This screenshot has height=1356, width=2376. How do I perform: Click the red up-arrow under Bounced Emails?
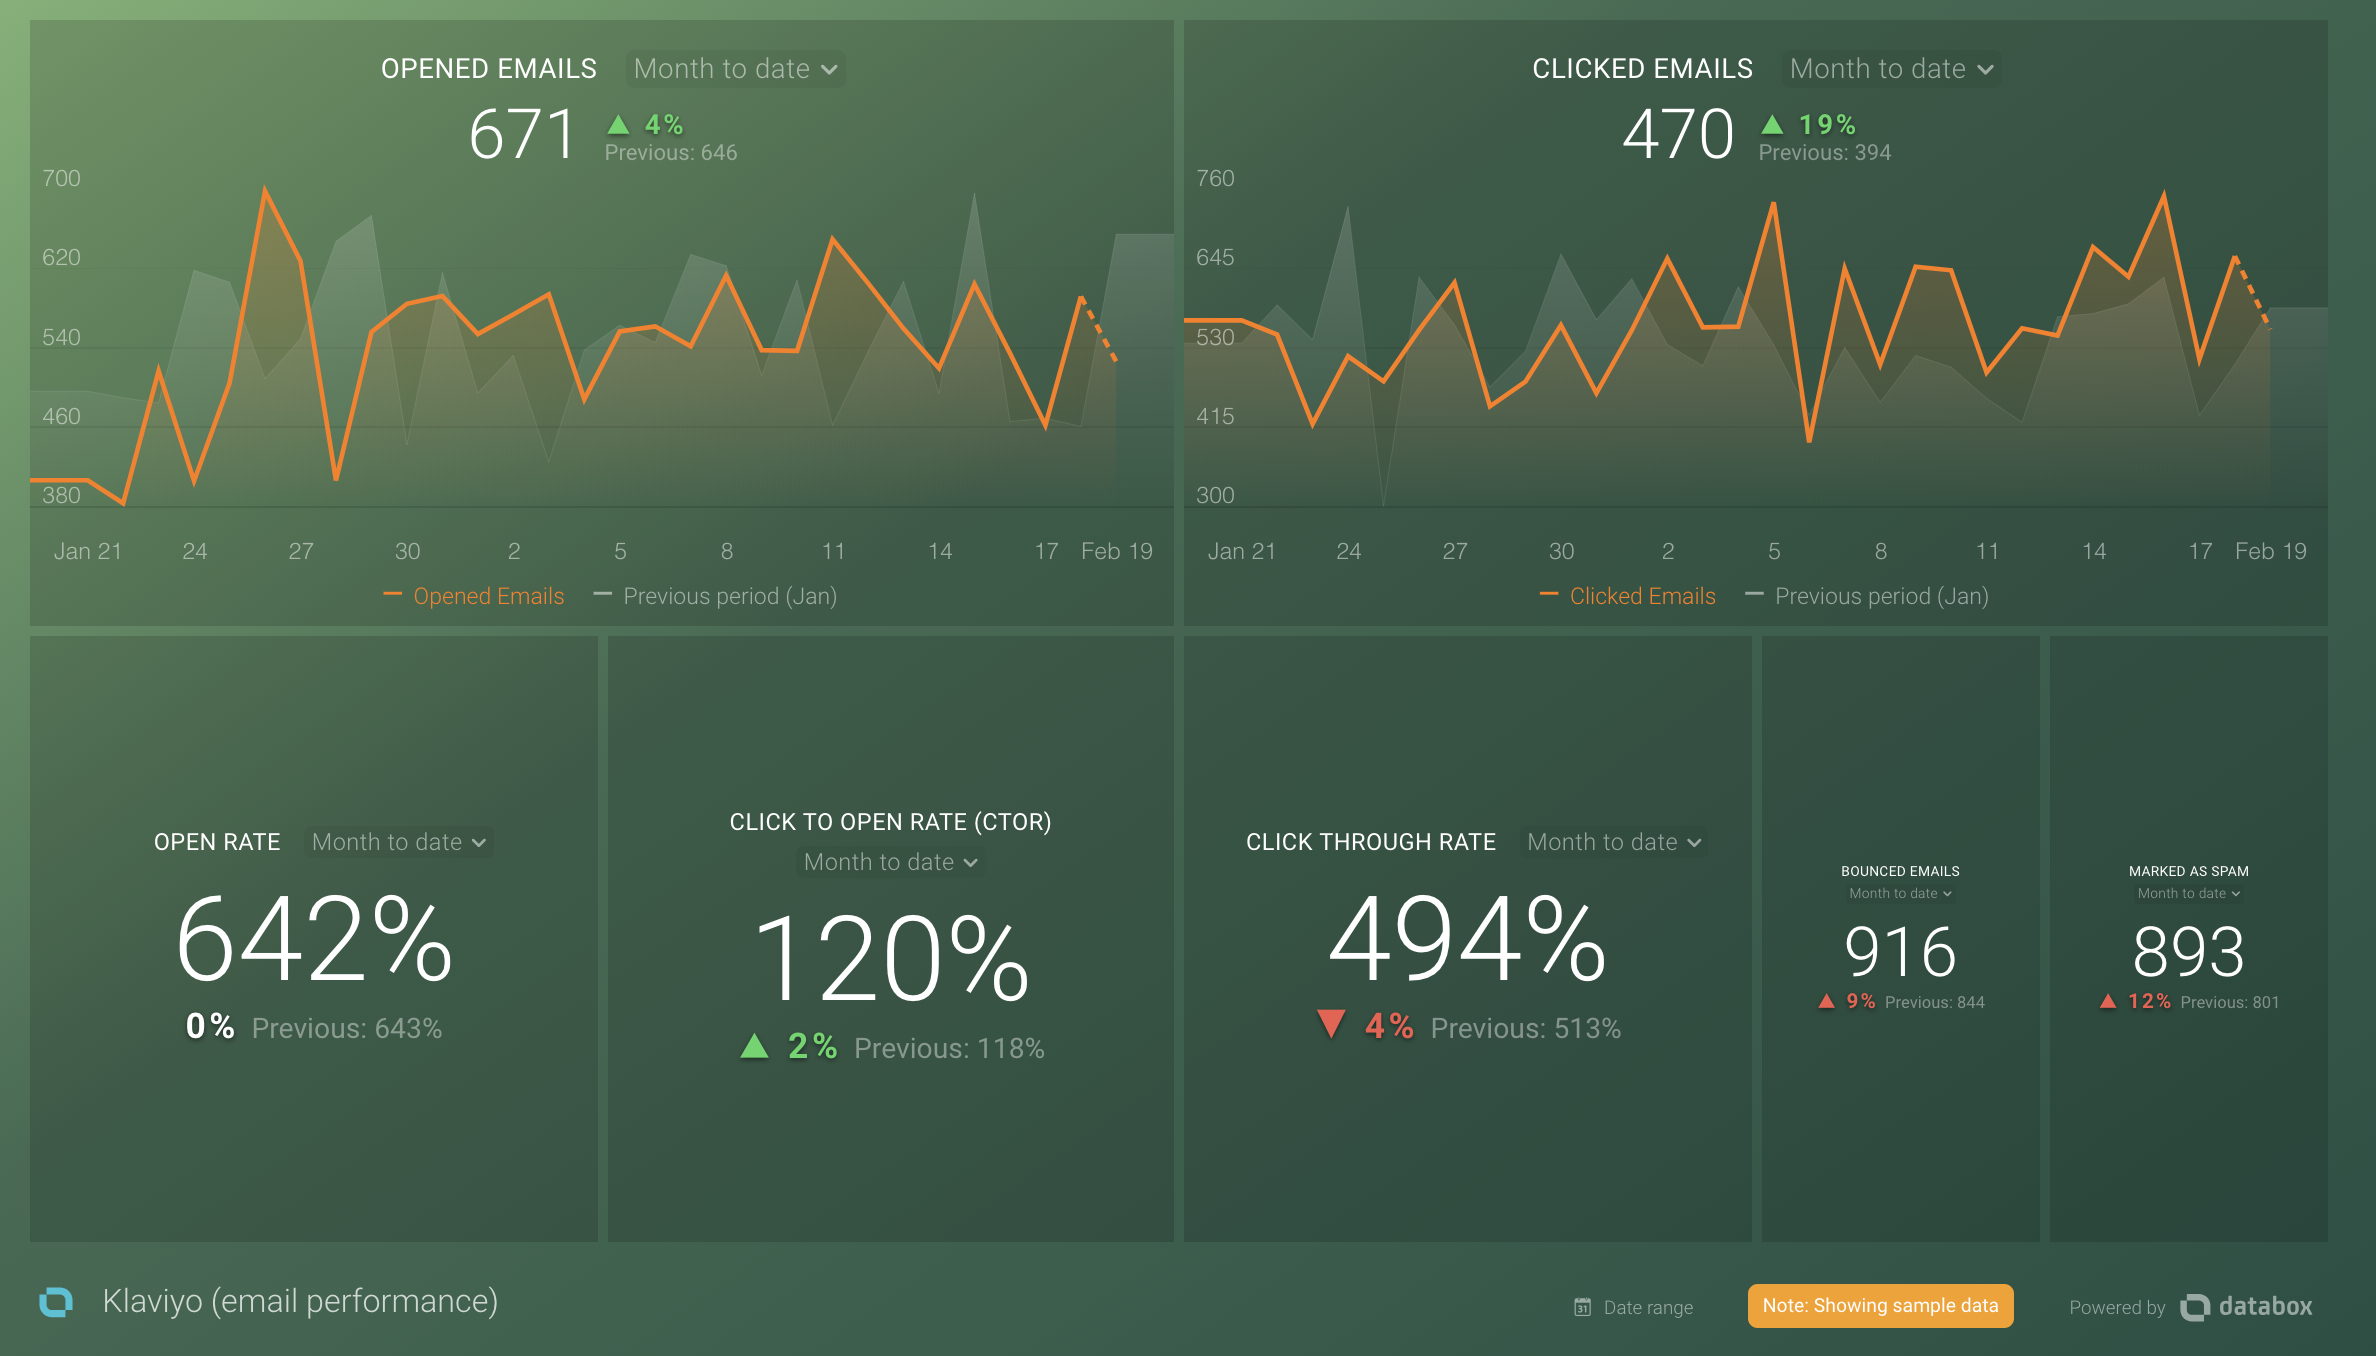click(1826, 1001)
